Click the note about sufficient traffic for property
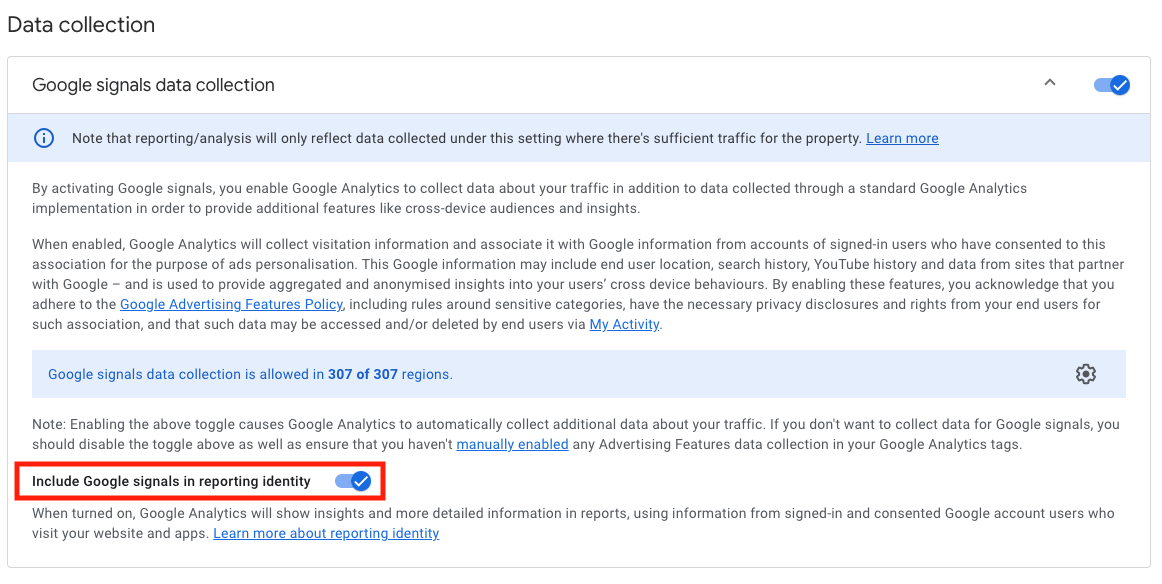This screenshot has width=1162, height=584. 467,139
